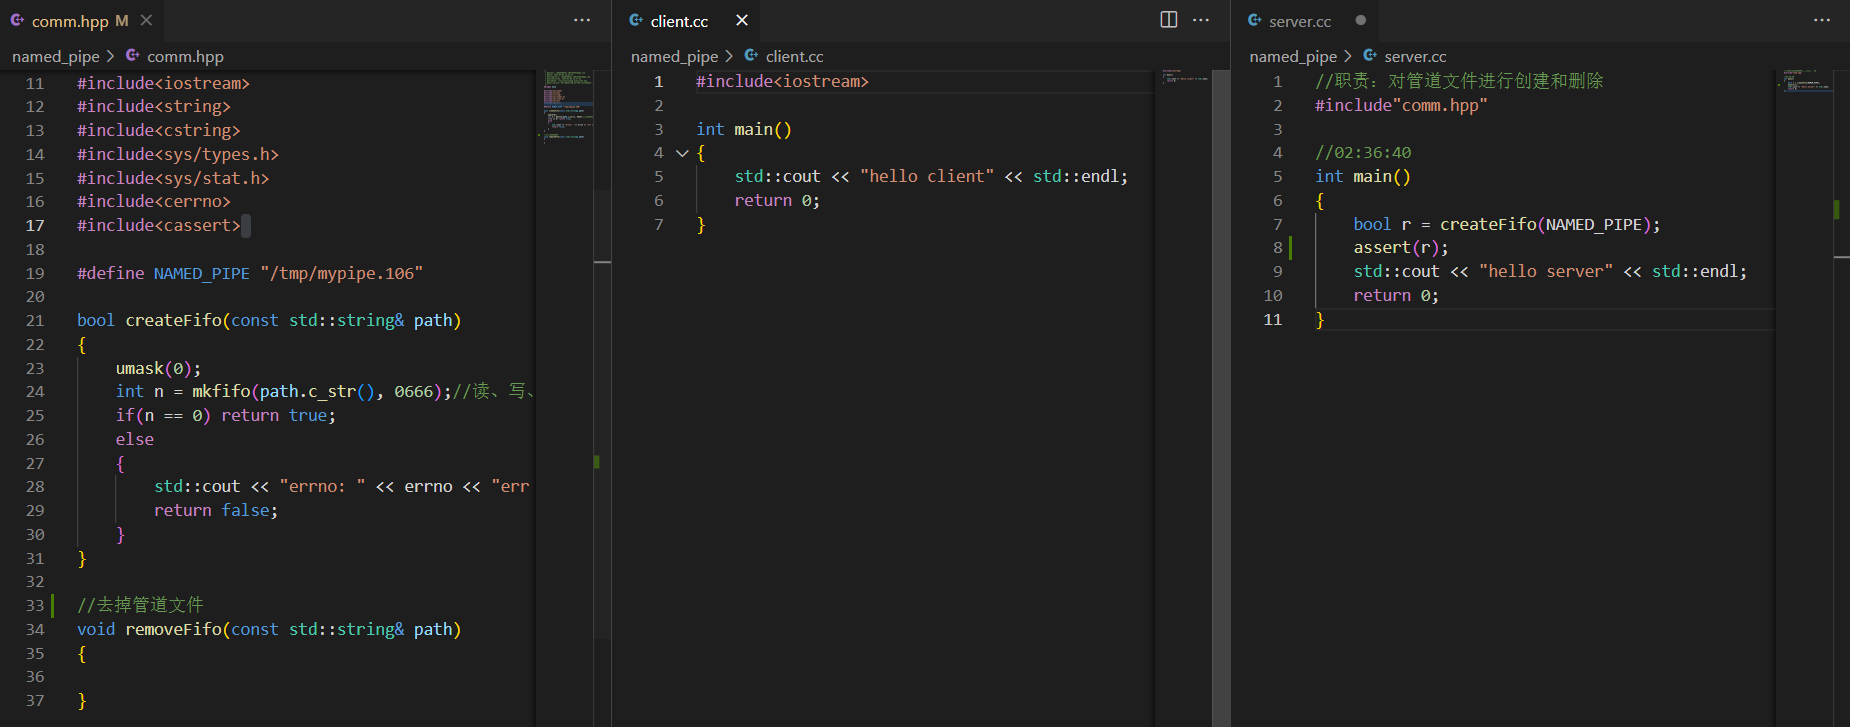Click "return 0;" in client.cc
The width and height of the screenshot is (1850, 727).
777,200
